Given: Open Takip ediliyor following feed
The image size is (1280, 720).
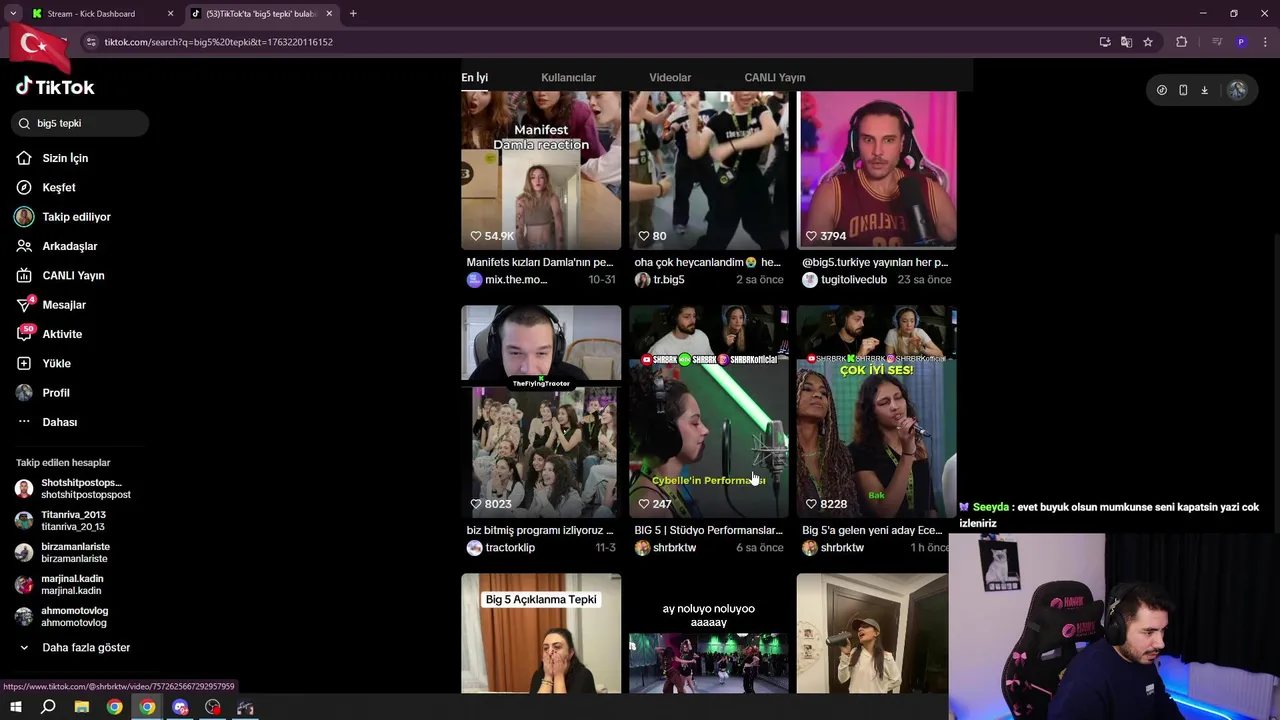Looking at the screenshot, I should tap(63, 217).
